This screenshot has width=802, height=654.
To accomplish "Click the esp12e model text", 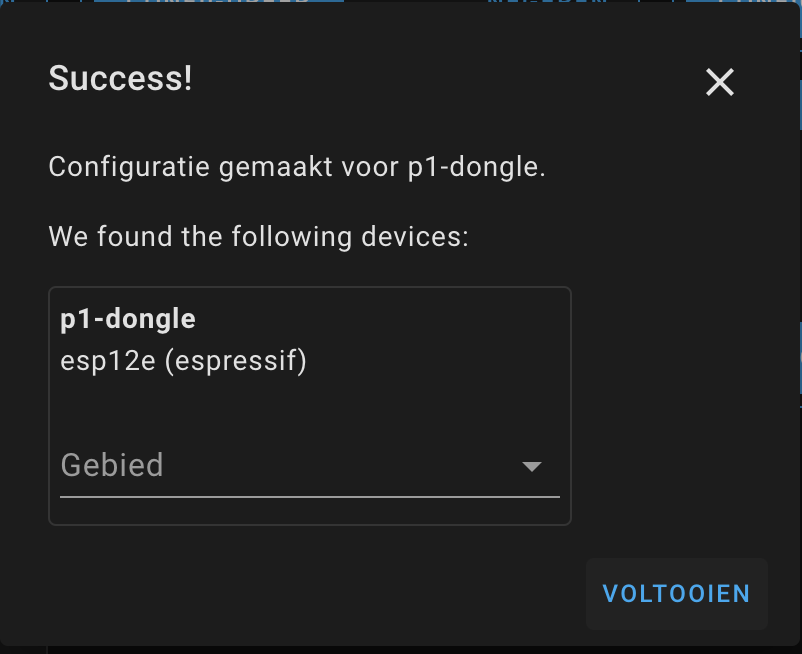I will [108, 361].
